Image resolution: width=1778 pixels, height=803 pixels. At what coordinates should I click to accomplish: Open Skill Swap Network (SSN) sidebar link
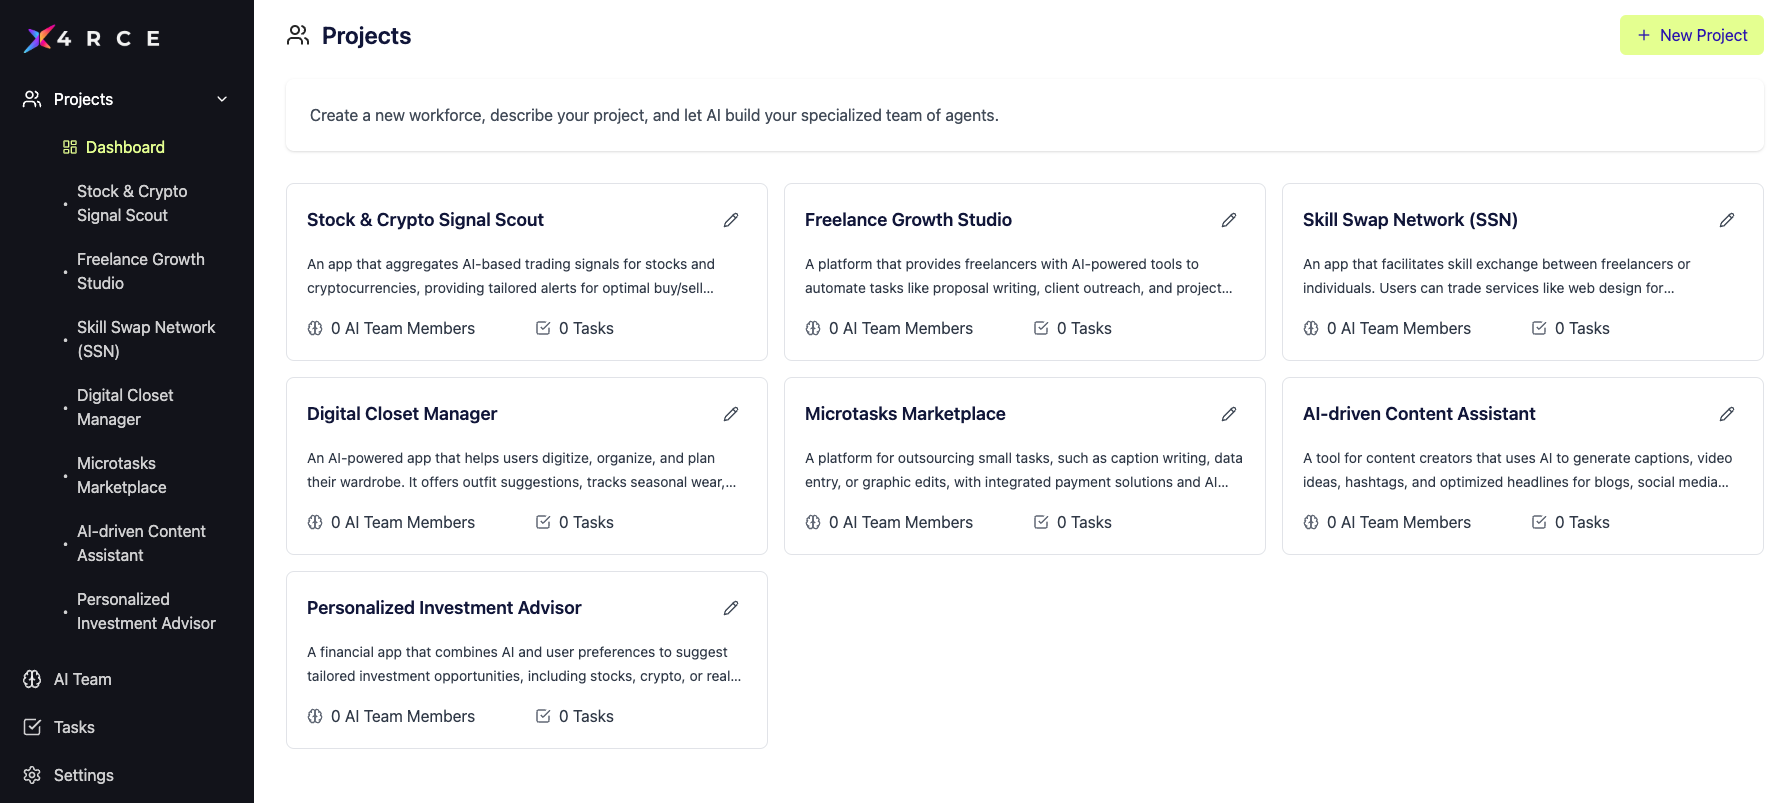pyautogui.click(x=146, y=339)
